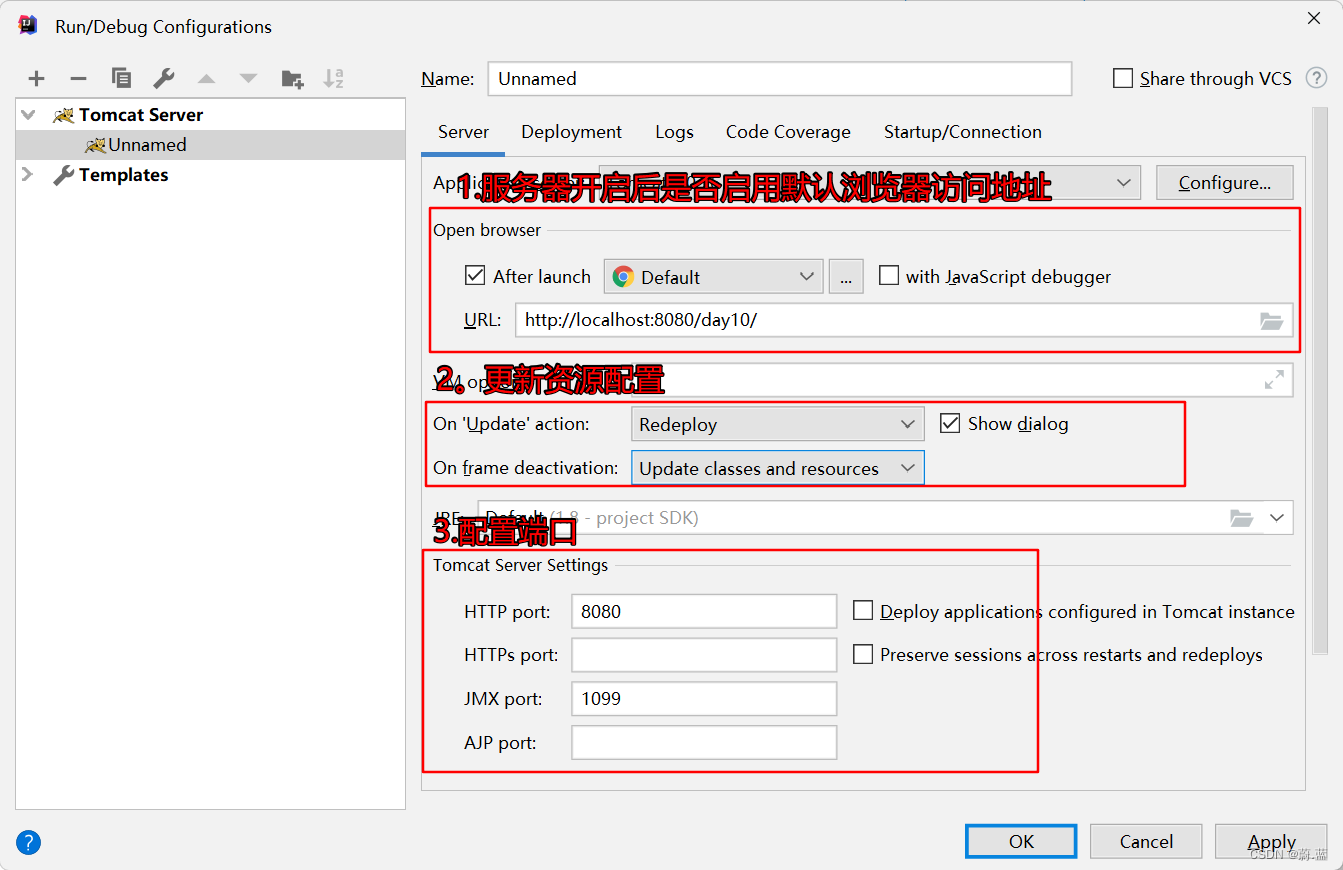The width and height of the screenshot is (1343, 870).
Task: Confirm with the OK button
Action: (x=1021, y=841)
